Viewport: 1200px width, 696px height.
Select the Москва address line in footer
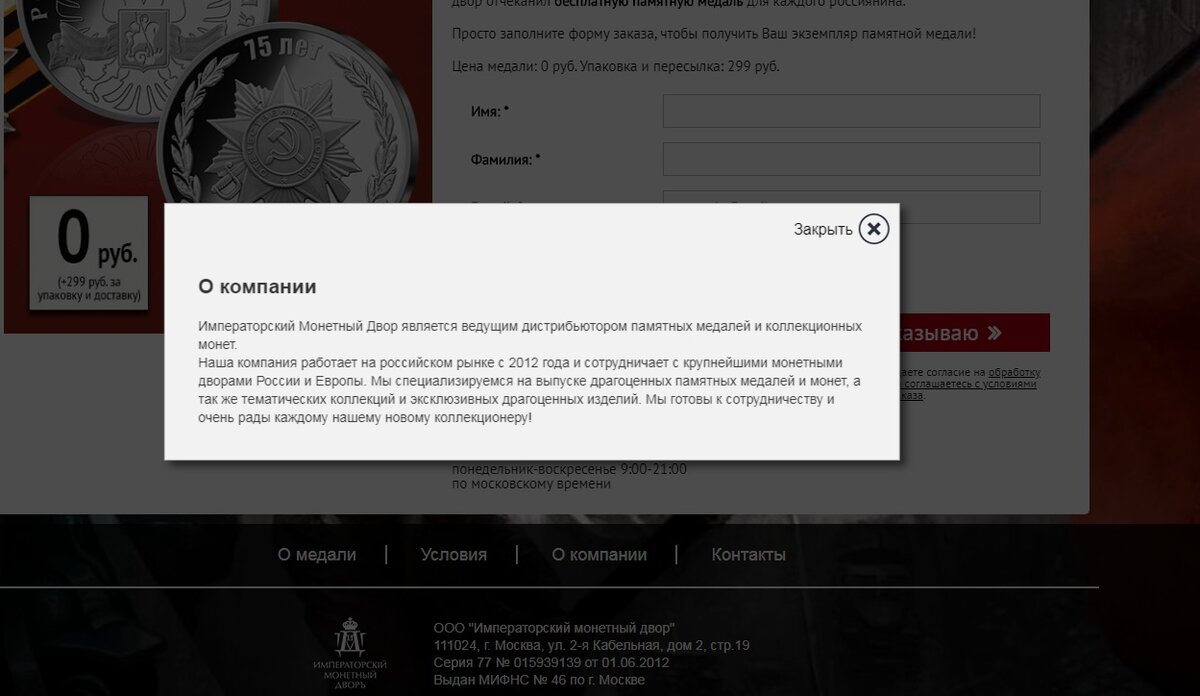pos(591,645)
